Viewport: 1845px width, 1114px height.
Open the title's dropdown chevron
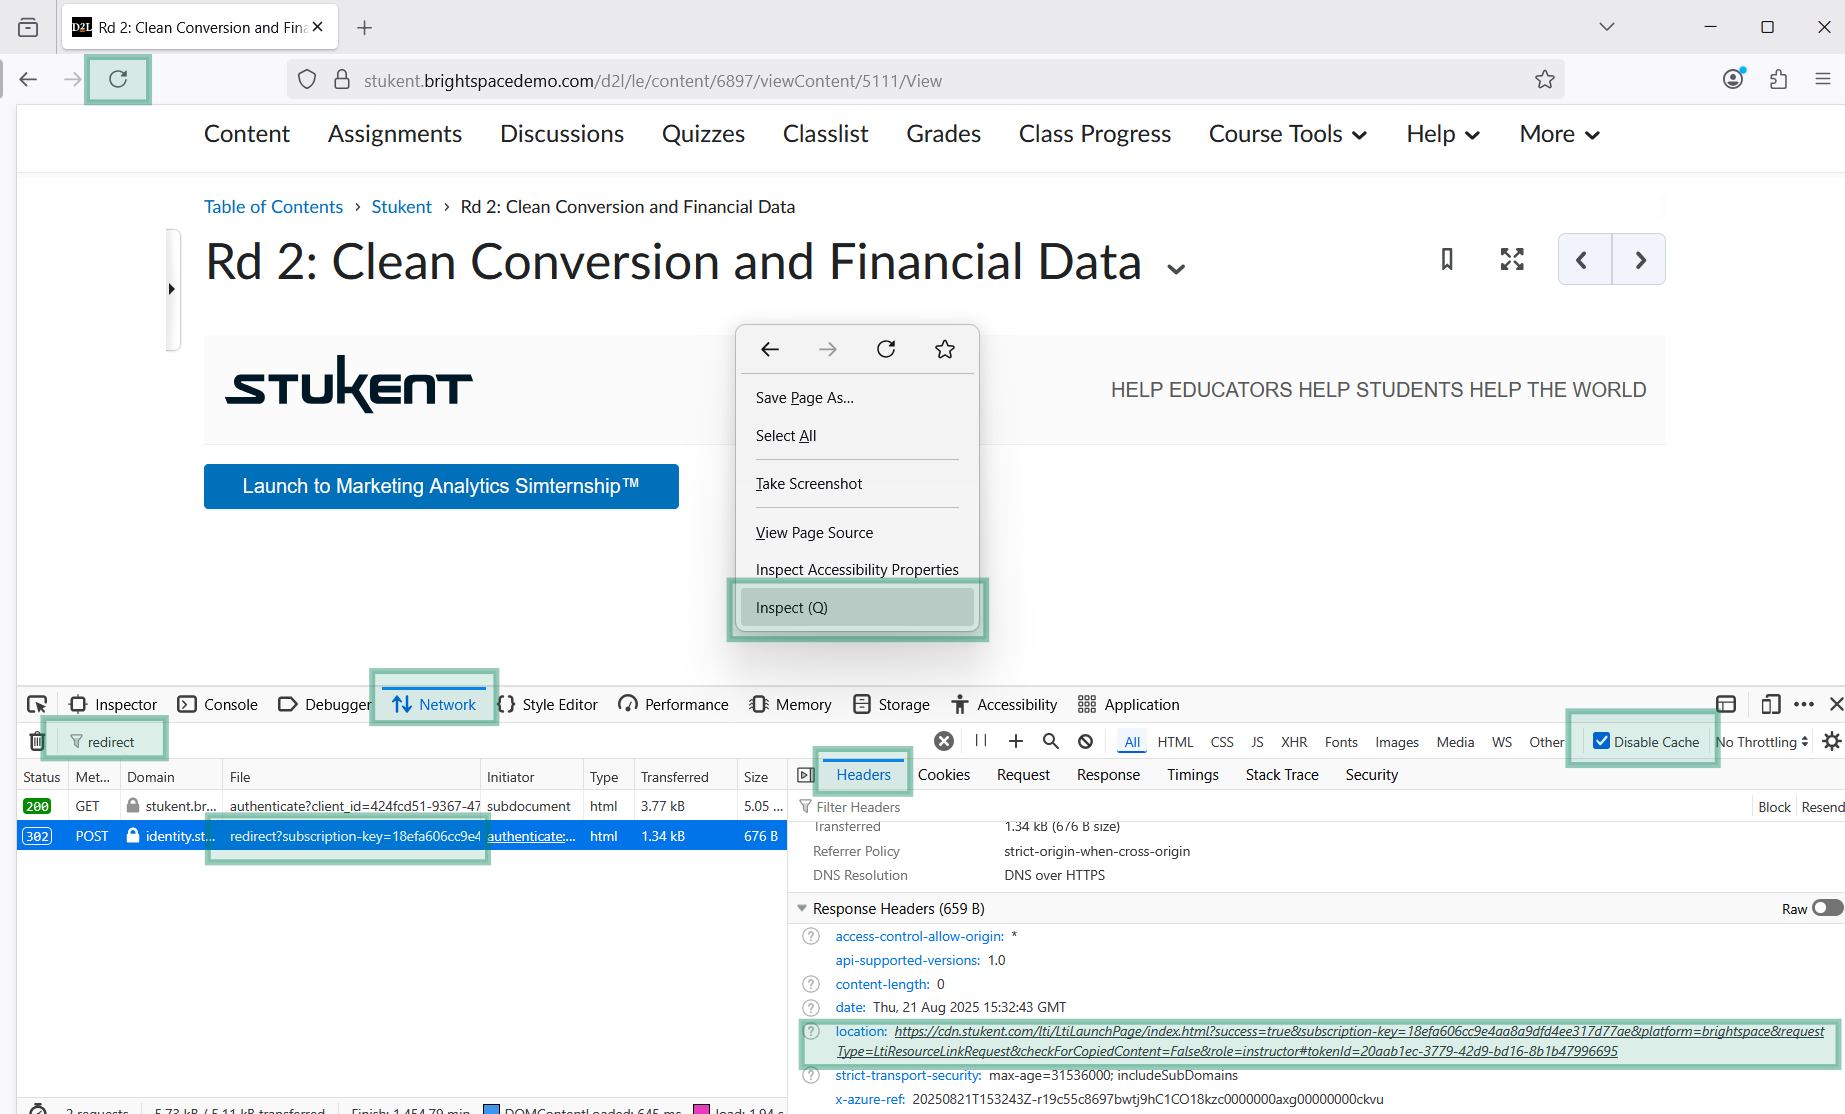tap(1176, 269)
